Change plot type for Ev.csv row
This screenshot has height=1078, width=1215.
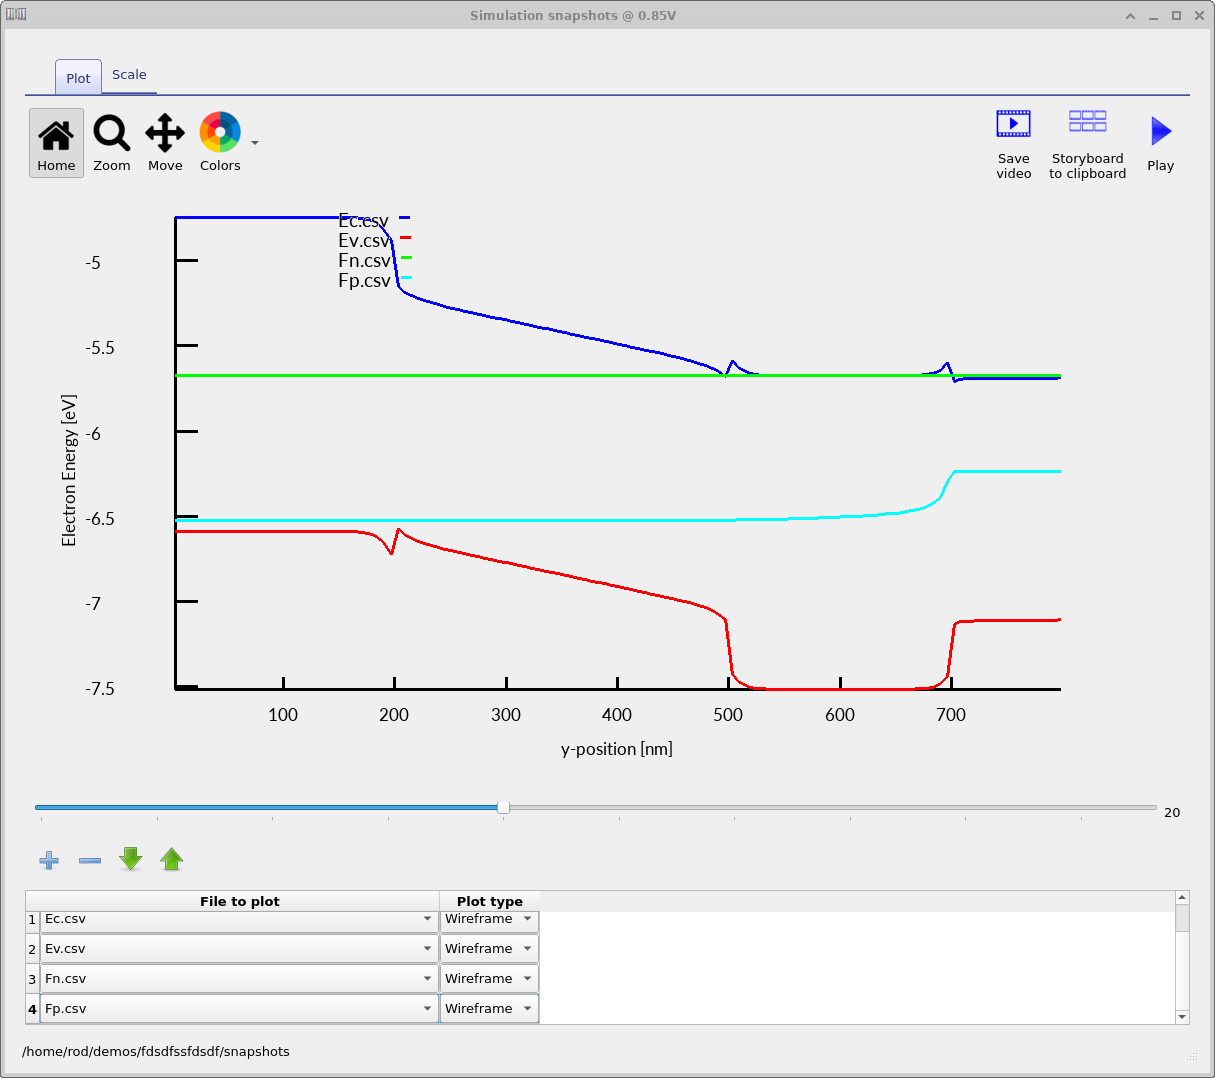point(489,948)
